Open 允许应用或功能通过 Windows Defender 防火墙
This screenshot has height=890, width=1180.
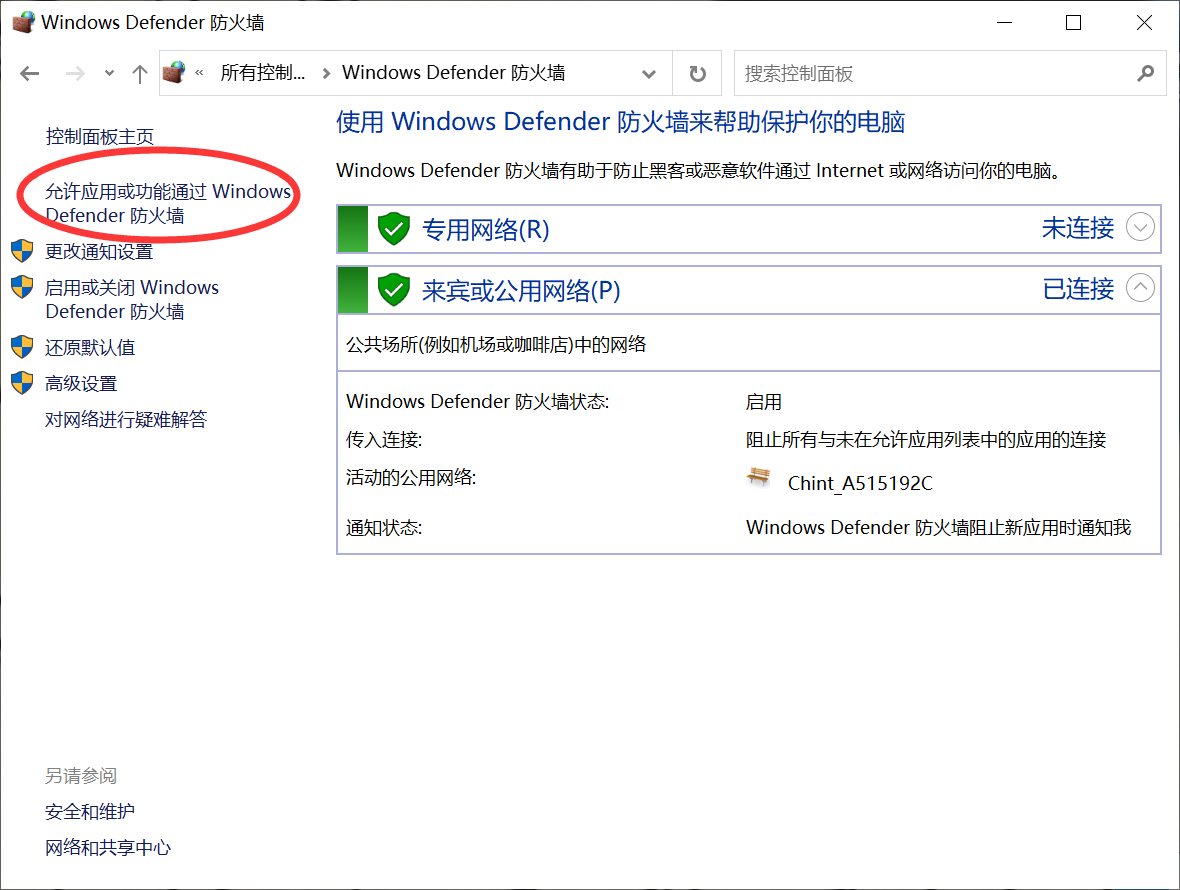(168, 203)
